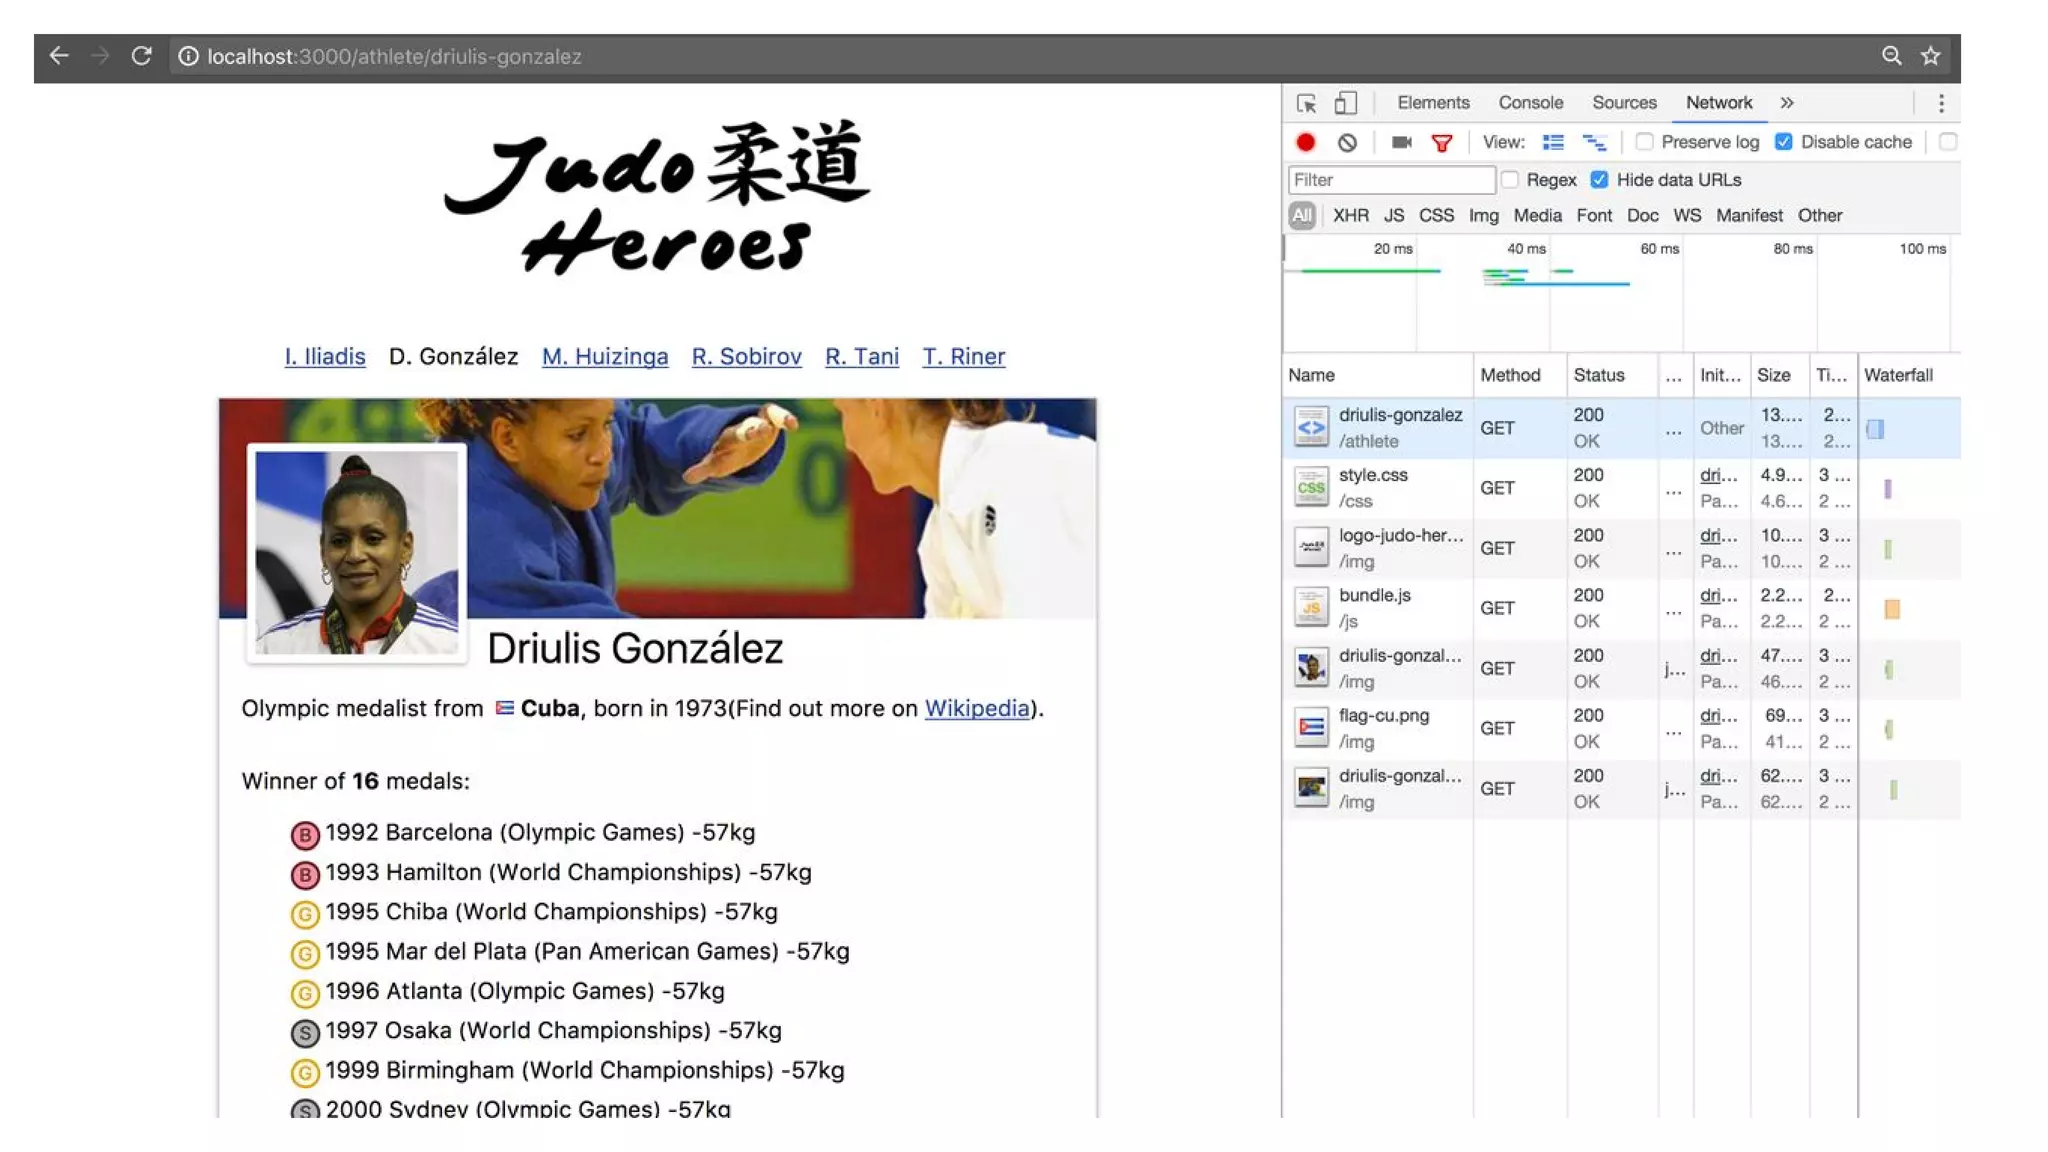This screenshot has width=2048, height=1152.
Task: Reload the page in the browser
Action: [x=141, y=57]
